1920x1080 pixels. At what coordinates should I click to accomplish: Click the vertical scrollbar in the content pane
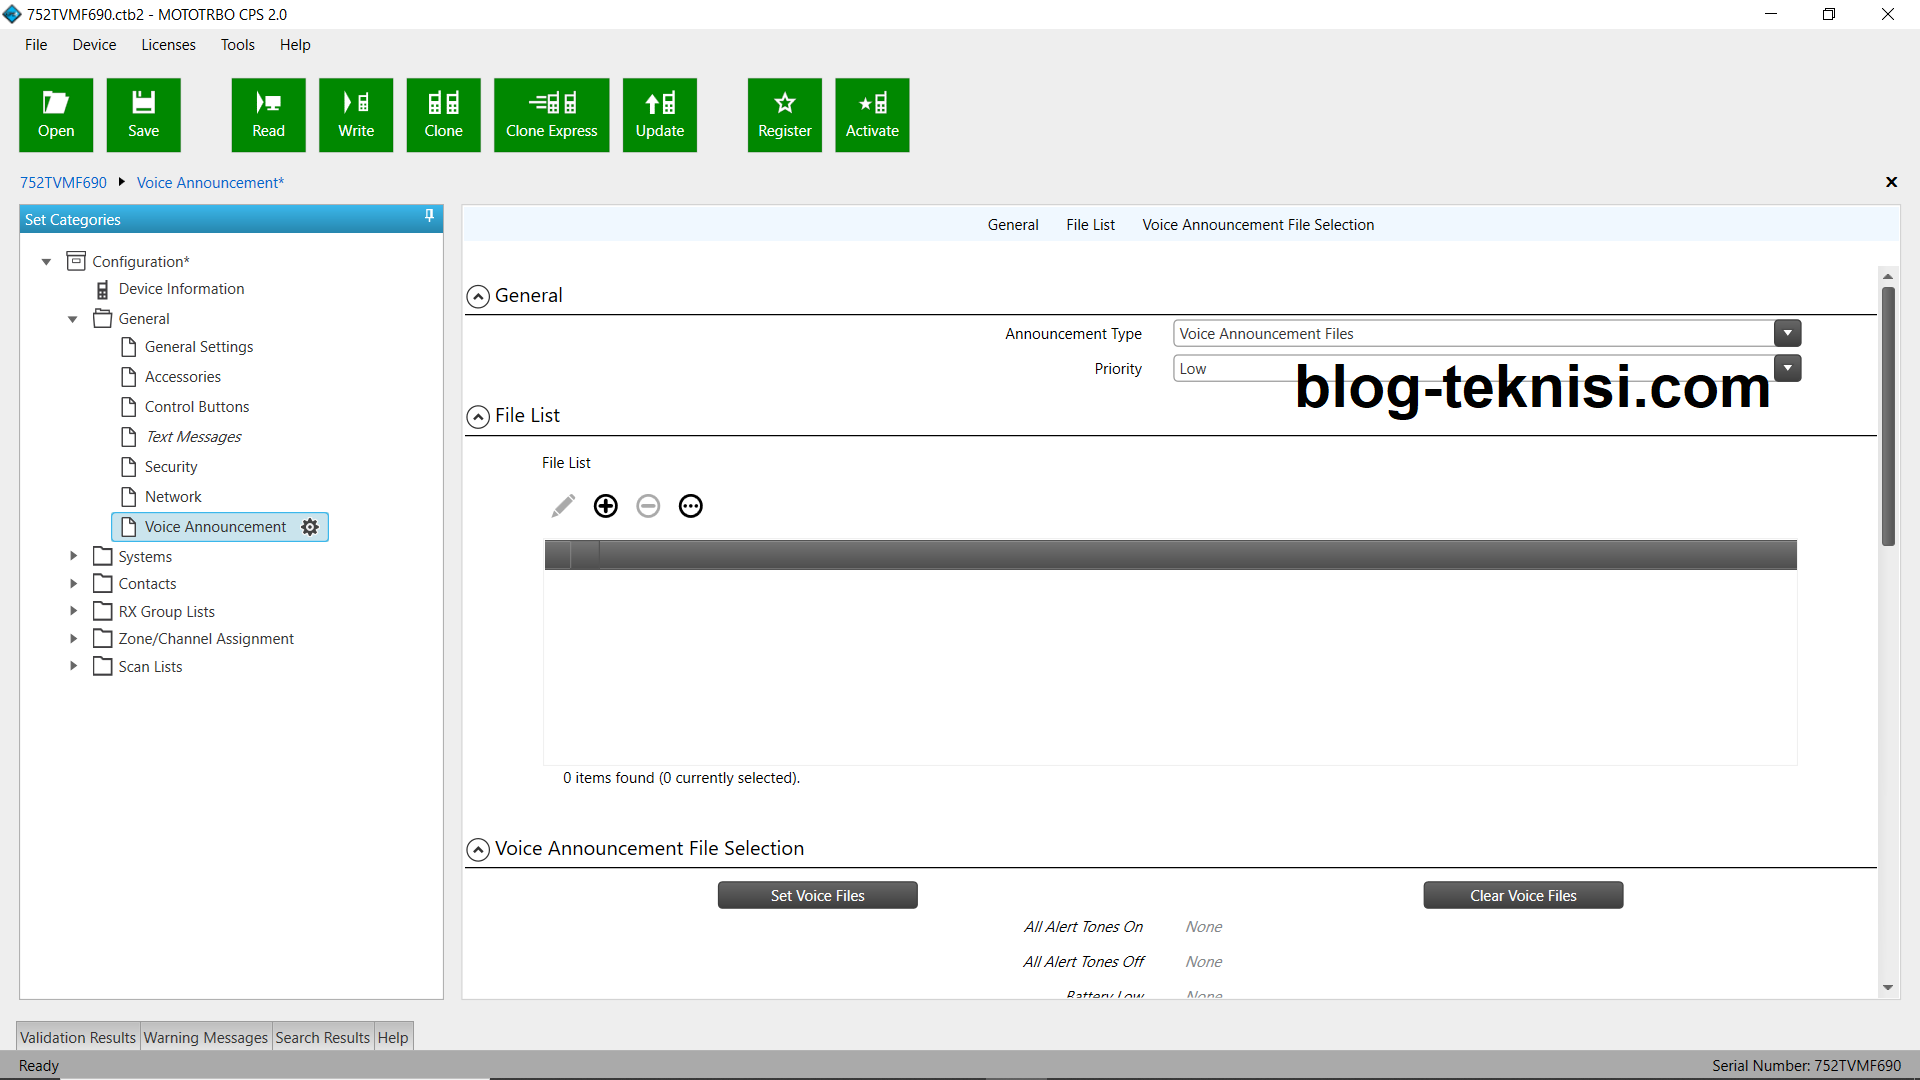point(1888,415)
